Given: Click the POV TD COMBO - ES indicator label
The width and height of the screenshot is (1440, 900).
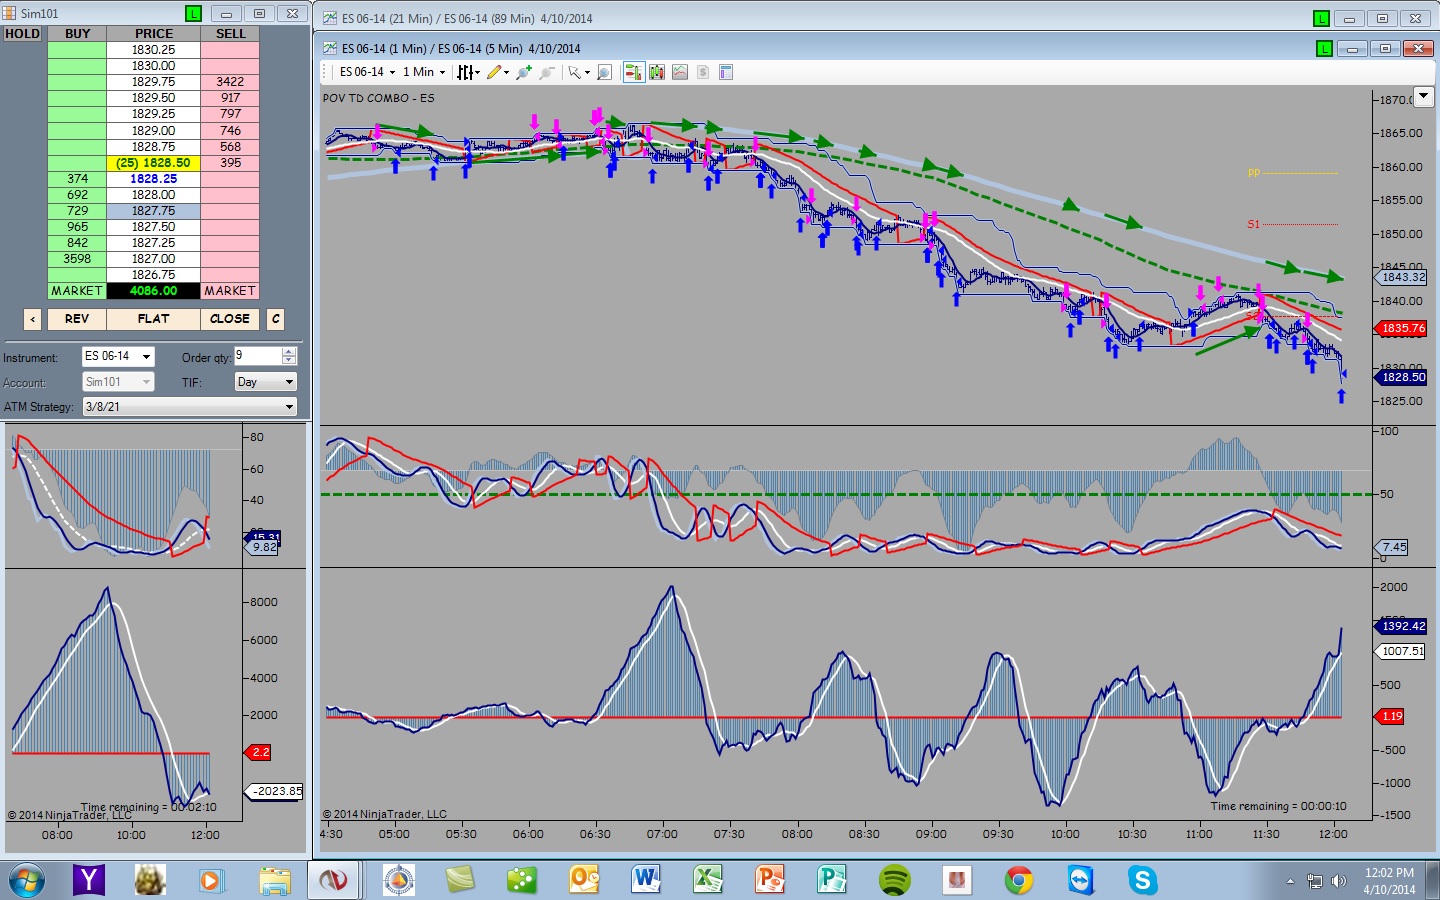Looking at the screenshot, I should [x=378, y=98].
